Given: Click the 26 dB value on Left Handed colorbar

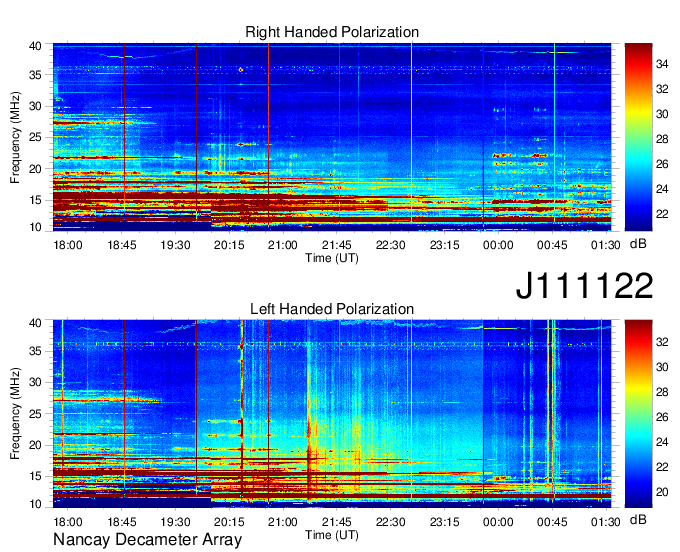Looking at the screenshot, I should point(662,417).
